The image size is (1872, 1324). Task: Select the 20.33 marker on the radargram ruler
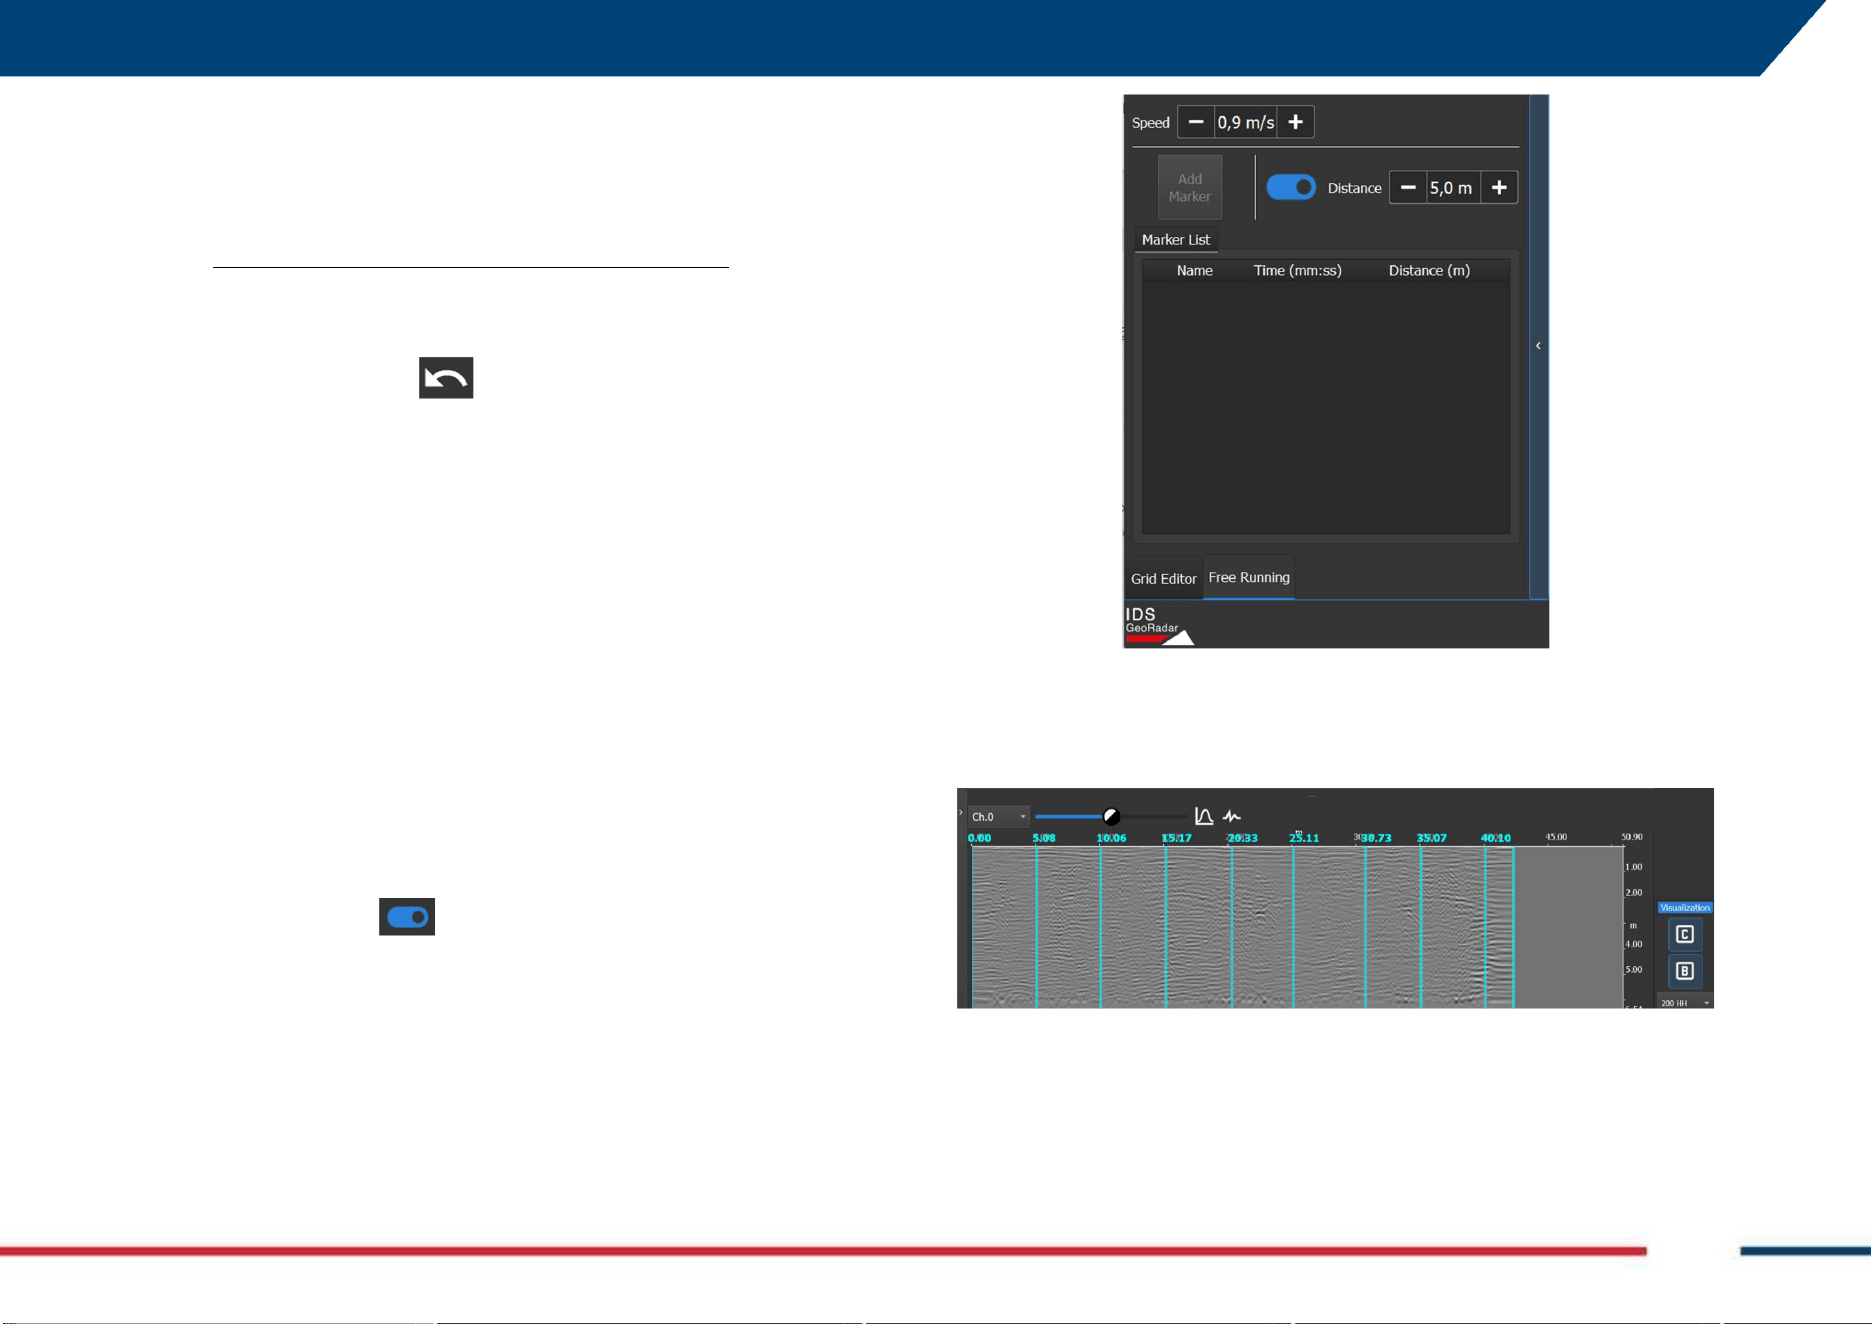1242,838
